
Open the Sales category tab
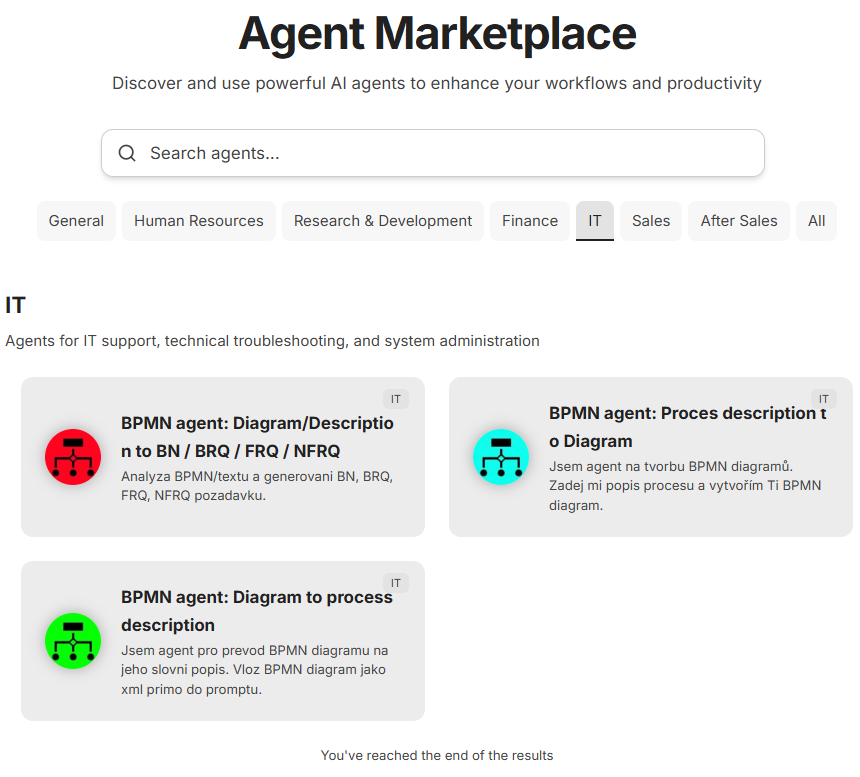pyautogui.click(x=651, y=221)
